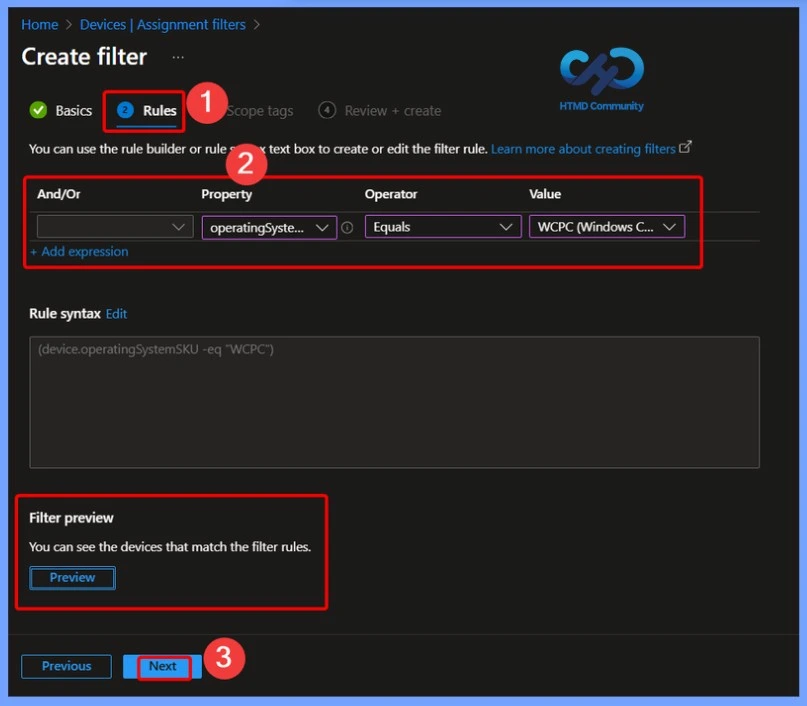Open the Property dropdown showing operatingSystemSKU
Image resolution: width=807 pixels, height=706 pixels.
tap(268, 228)
